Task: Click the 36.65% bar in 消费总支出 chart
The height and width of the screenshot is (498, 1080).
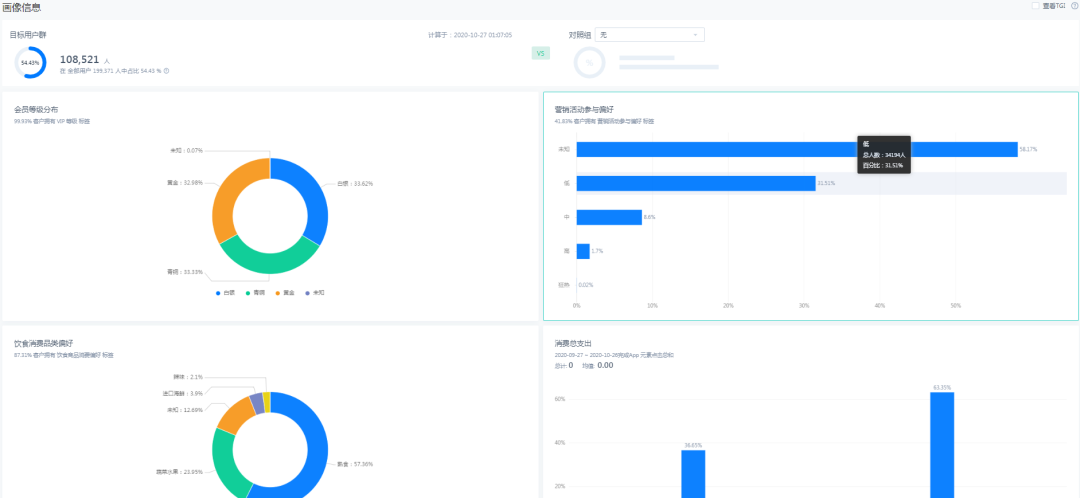Action: [x=693, y=474]
